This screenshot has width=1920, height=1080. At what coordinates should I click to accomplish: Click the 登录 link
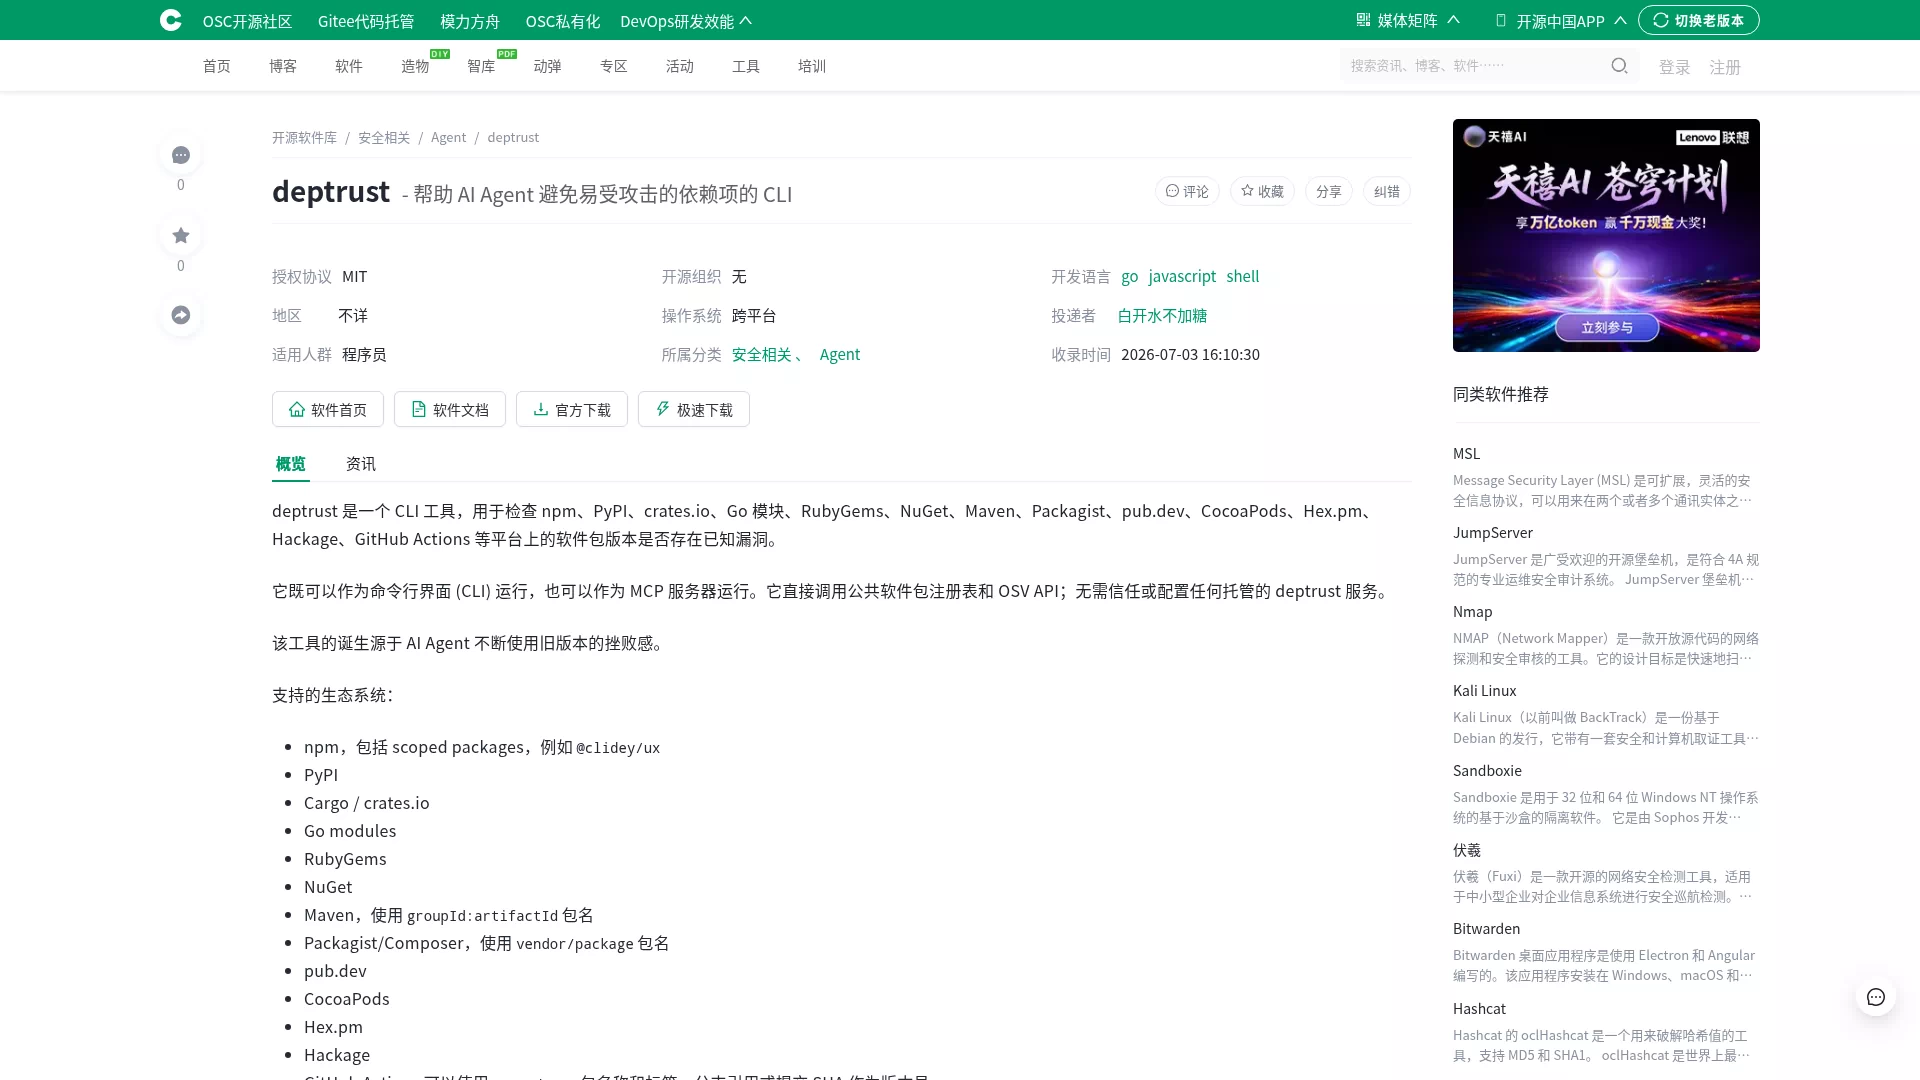tap(1675, 67)
